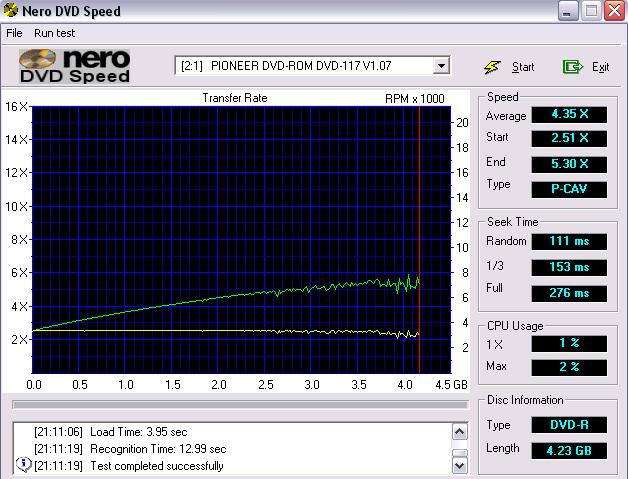Viewport: 628px width, 479px height.
Task: Select the Random seek time 111 ms field
Action: (569, 242)
